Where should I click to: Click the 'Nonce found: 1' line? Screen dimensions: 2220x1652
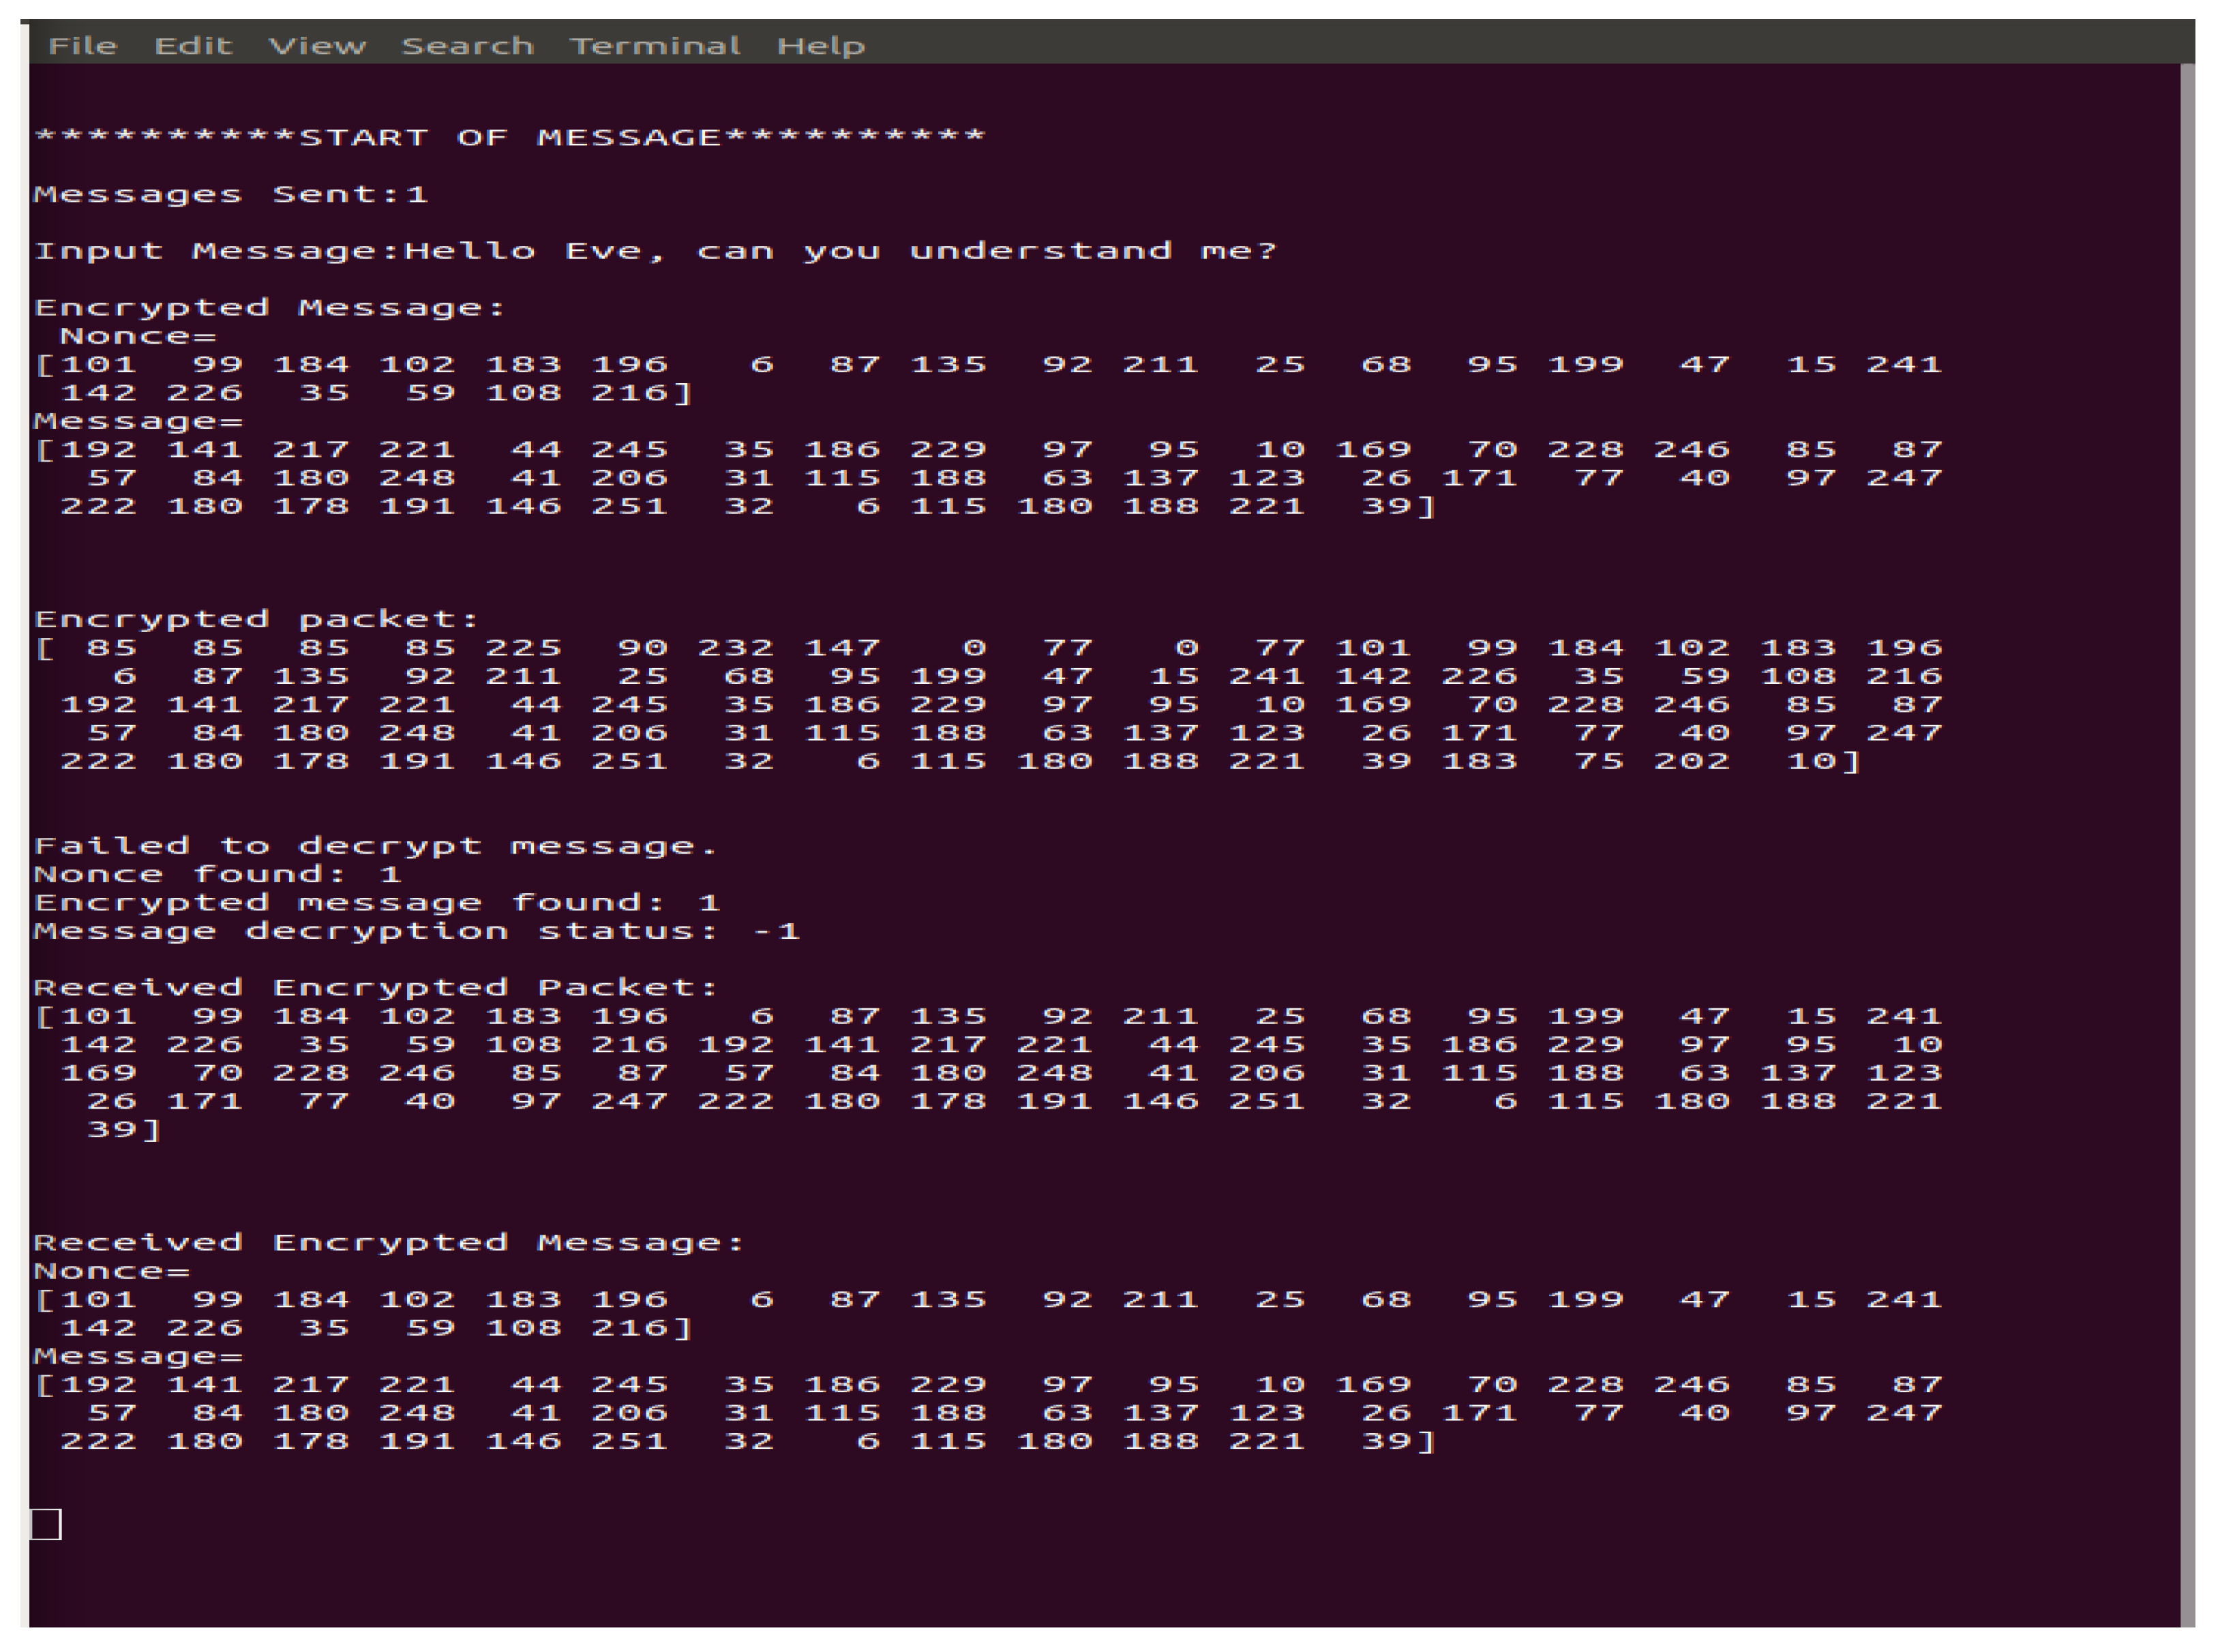[x=217, y=874]
